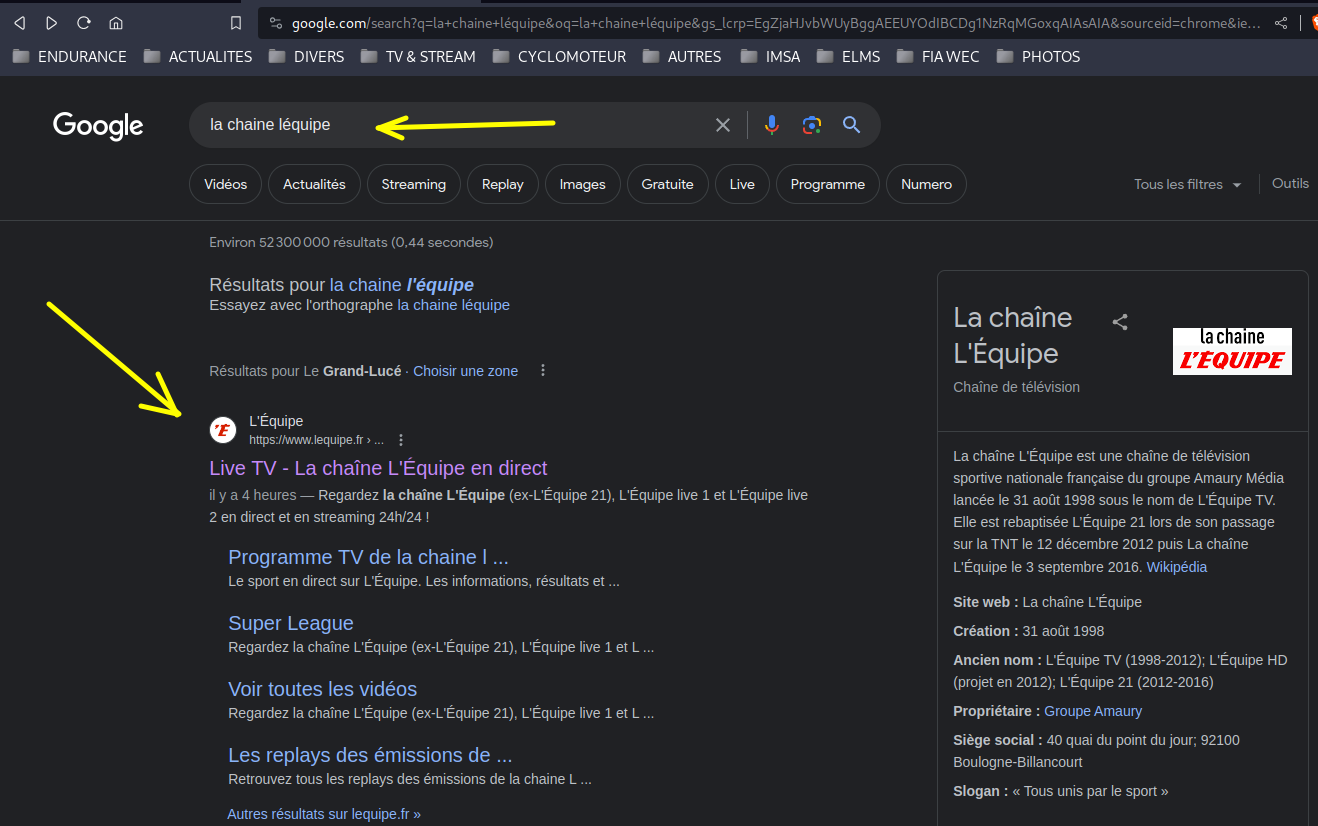Image resolution: width=1318 pixels, height=826 pixels.
Task: Bookmark this page using the bookmark icon
Action: [236, 23]
